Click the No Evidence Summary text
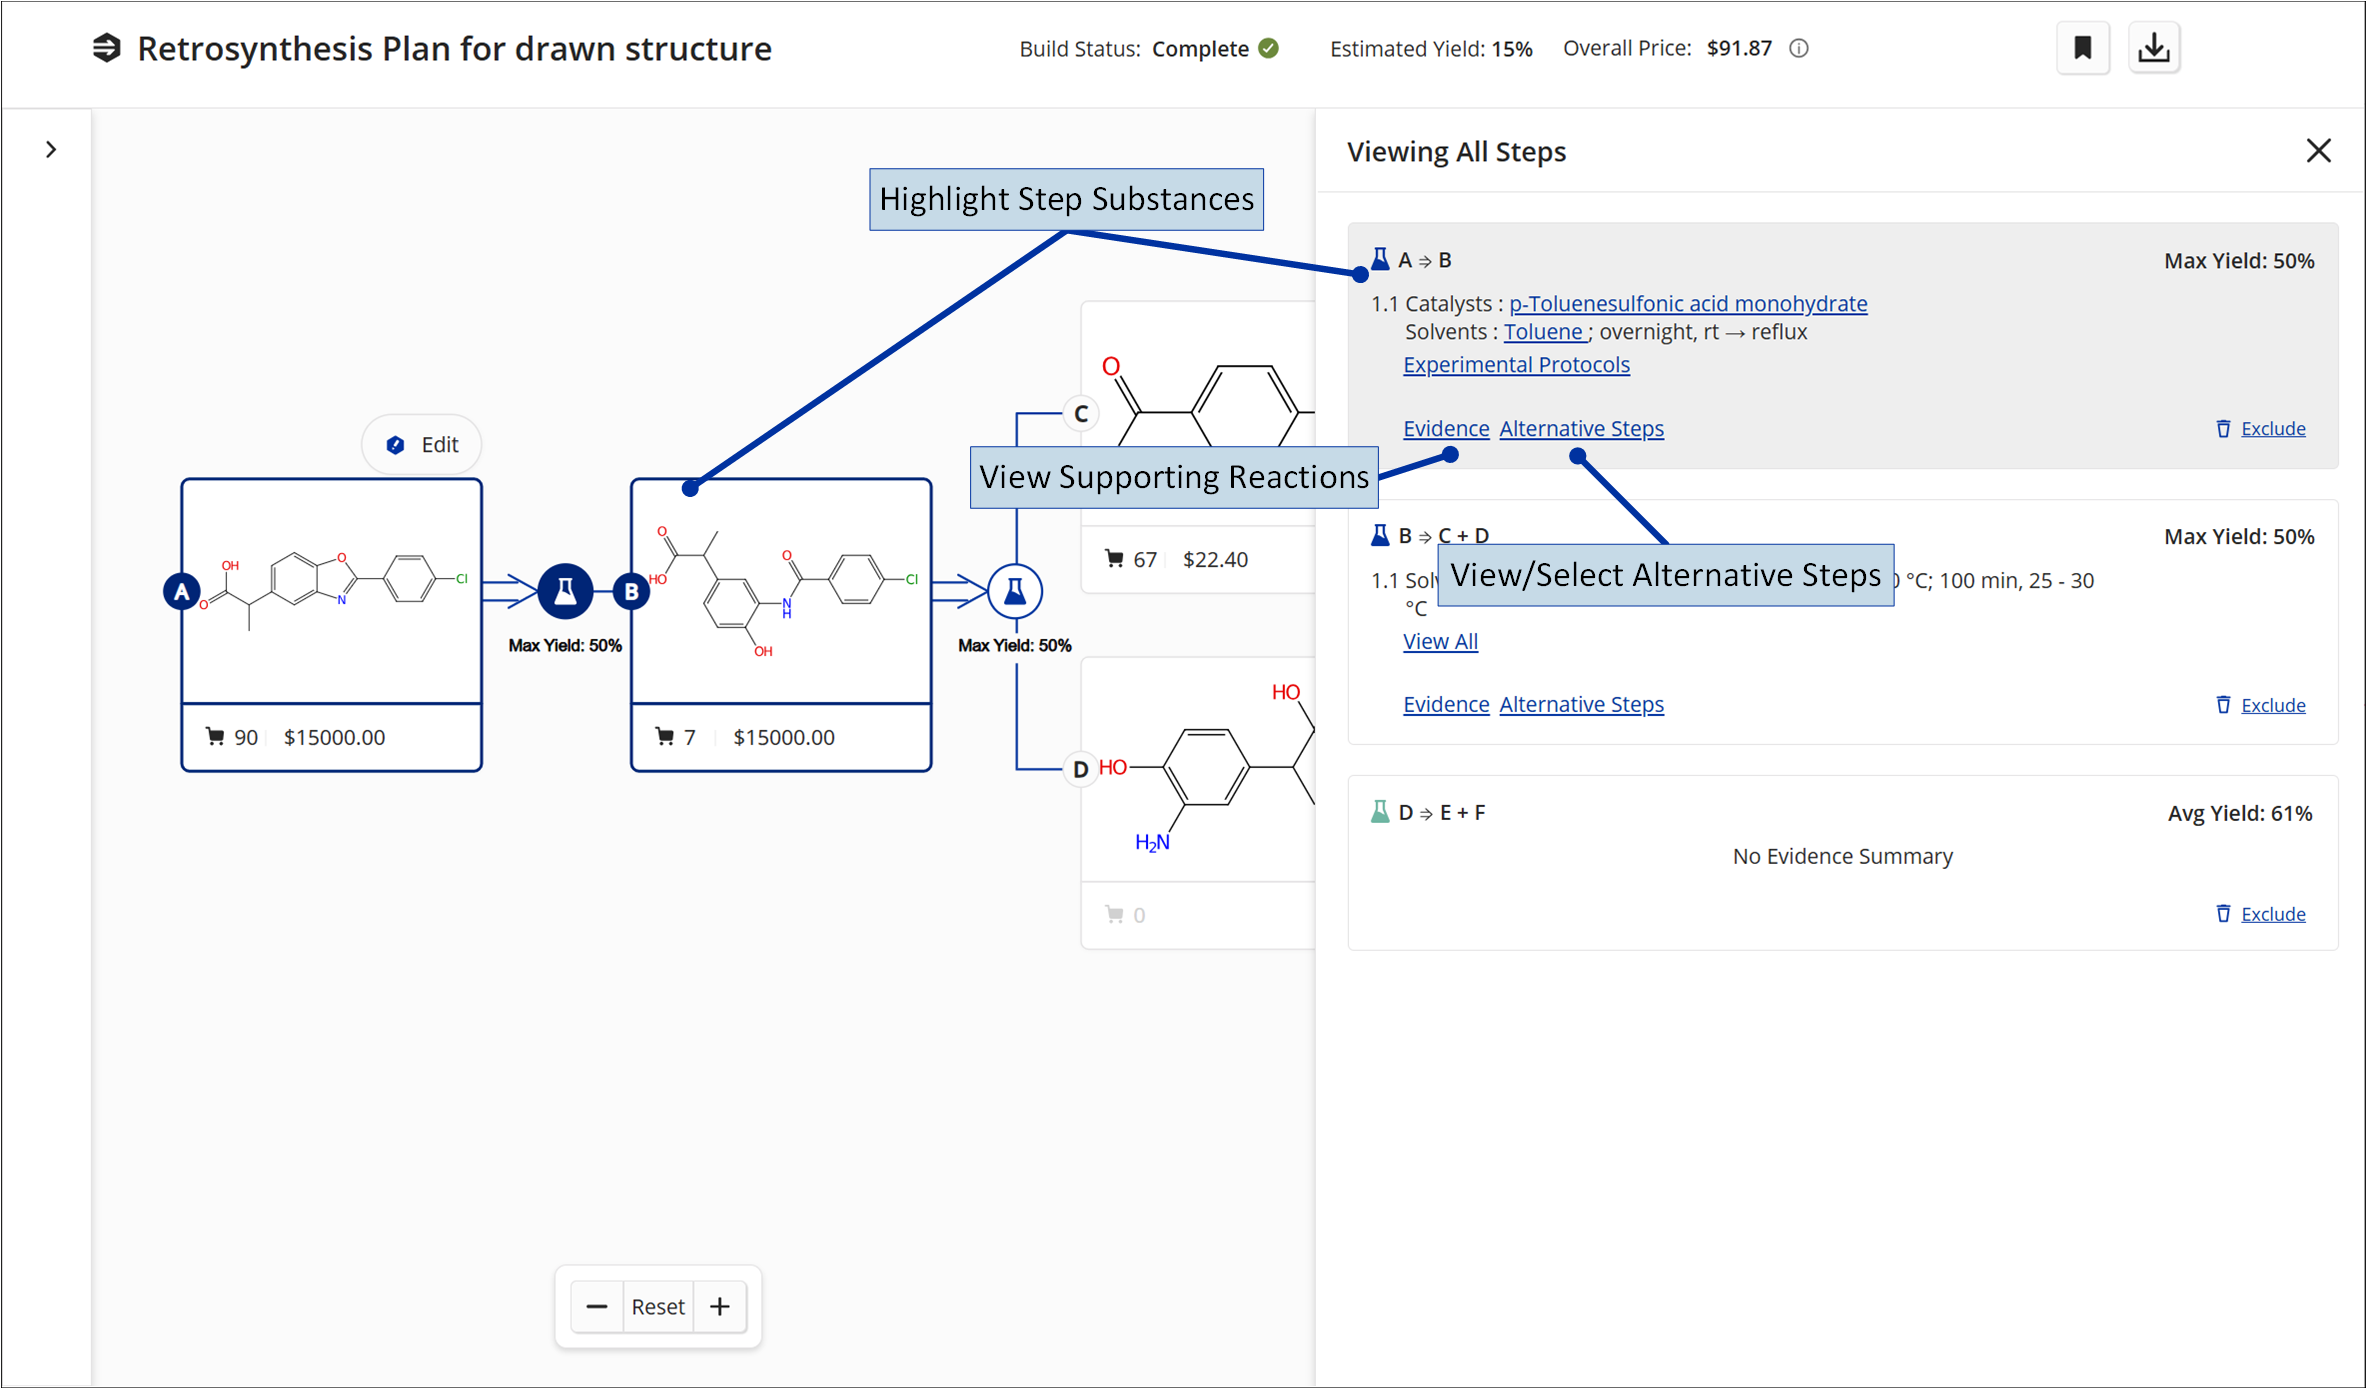Image resolution: width=2367 pixels, height=1389 pixels. (x=1842, y=856)
